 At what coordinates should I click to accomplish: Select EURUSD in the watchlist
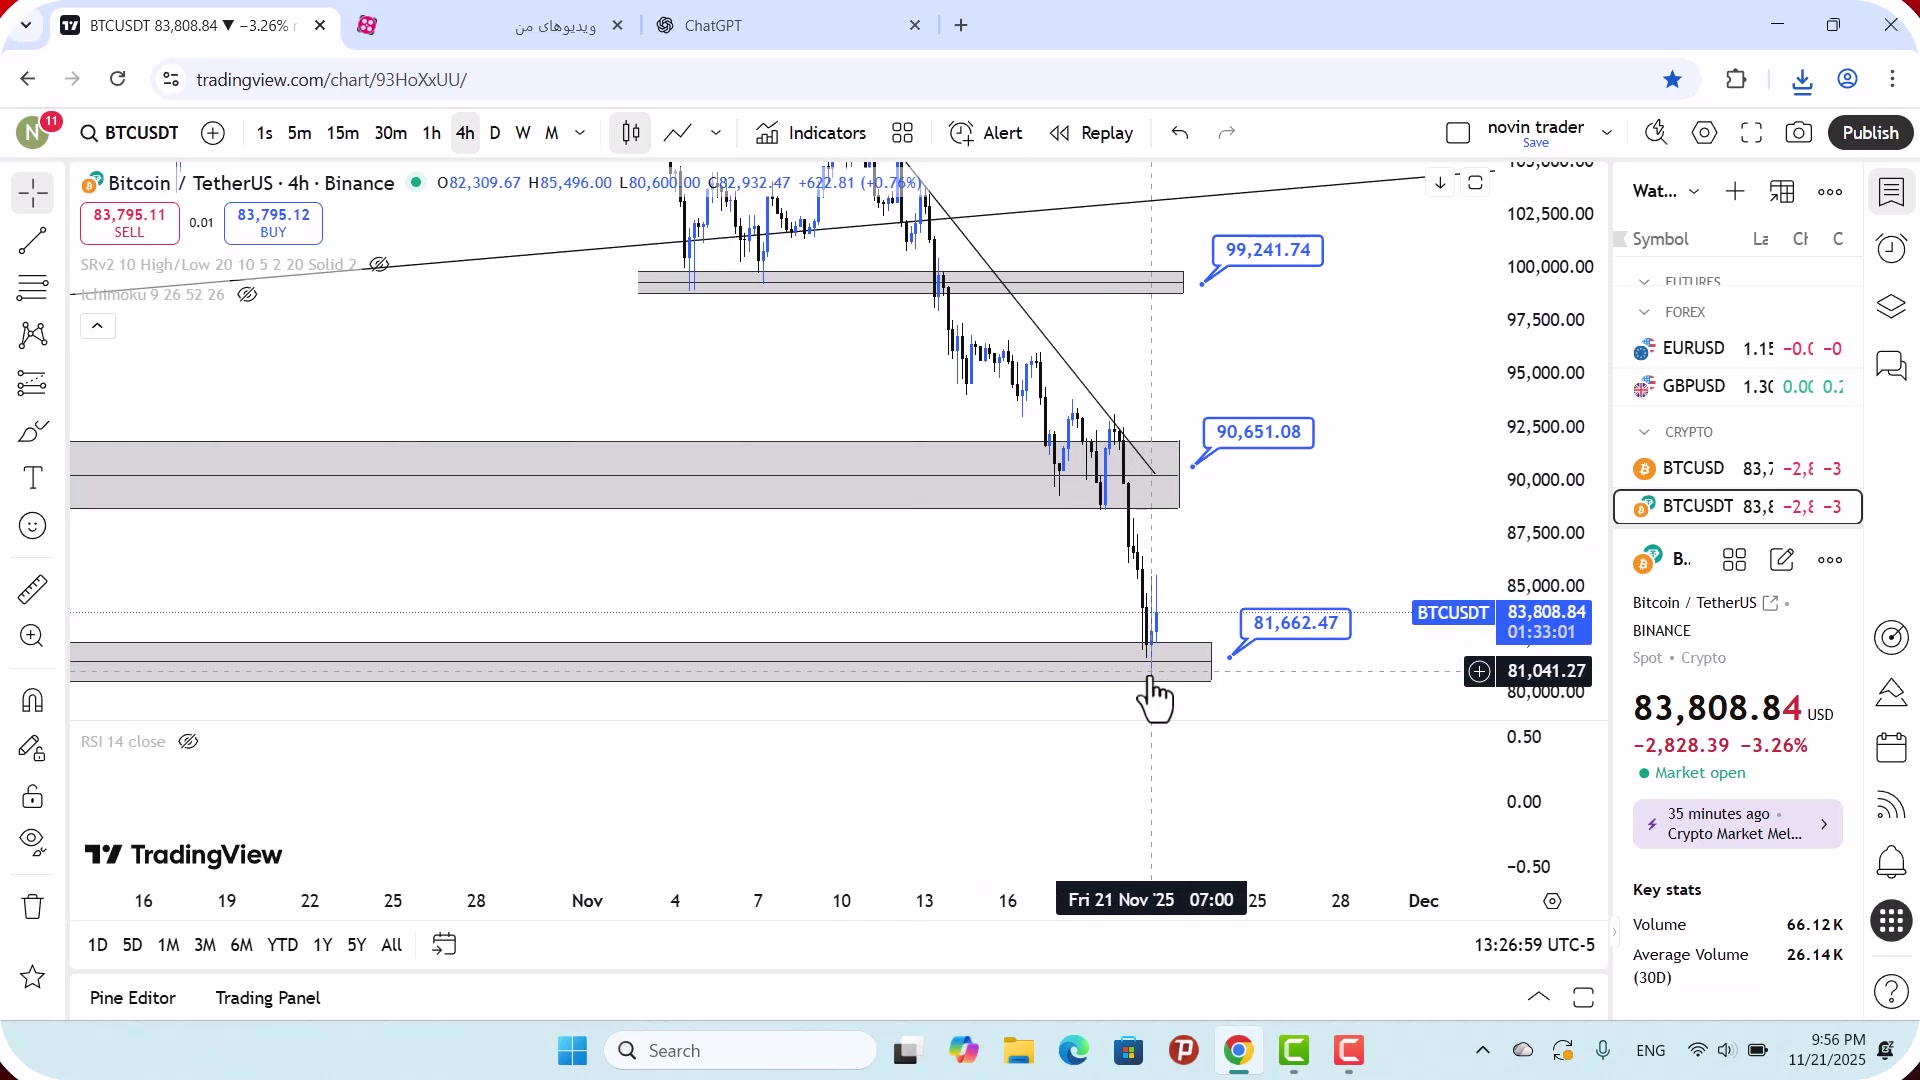point(1737,349)
